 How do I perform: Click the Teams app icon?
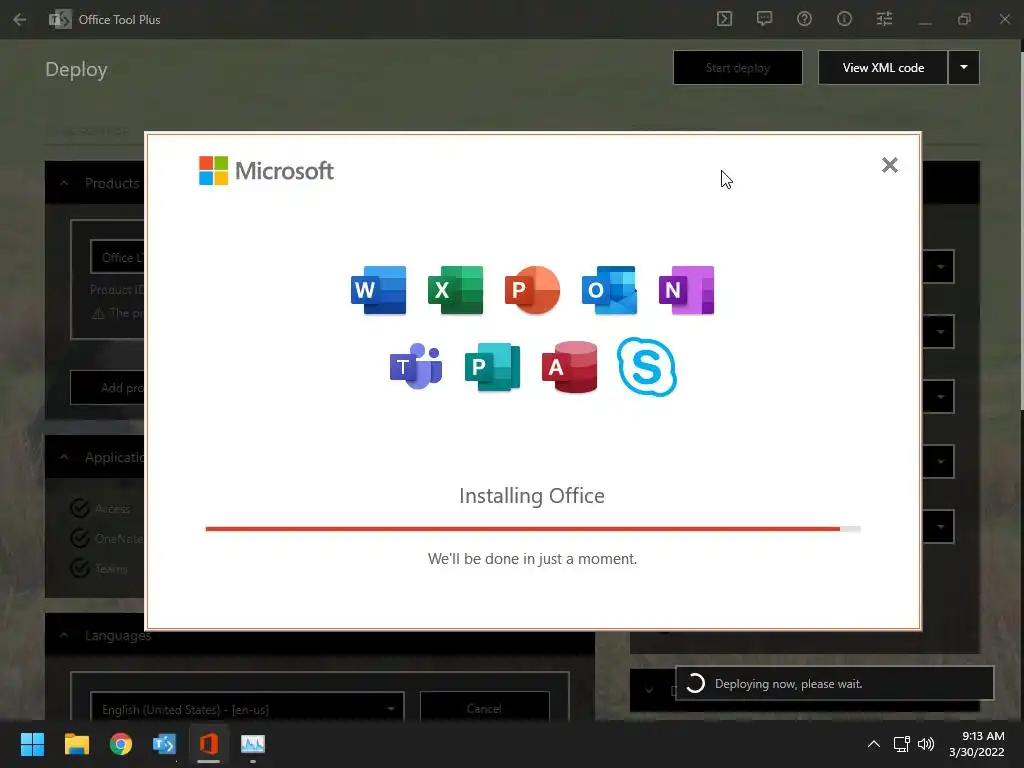tap(416, 366)
